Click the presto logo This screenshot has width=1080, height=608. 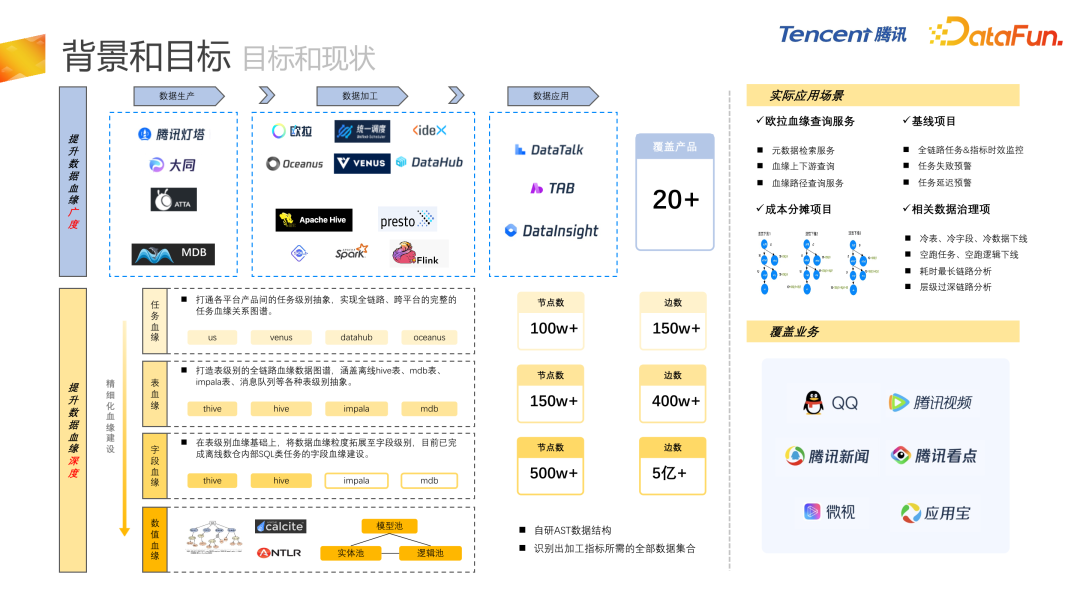[407, 220]
